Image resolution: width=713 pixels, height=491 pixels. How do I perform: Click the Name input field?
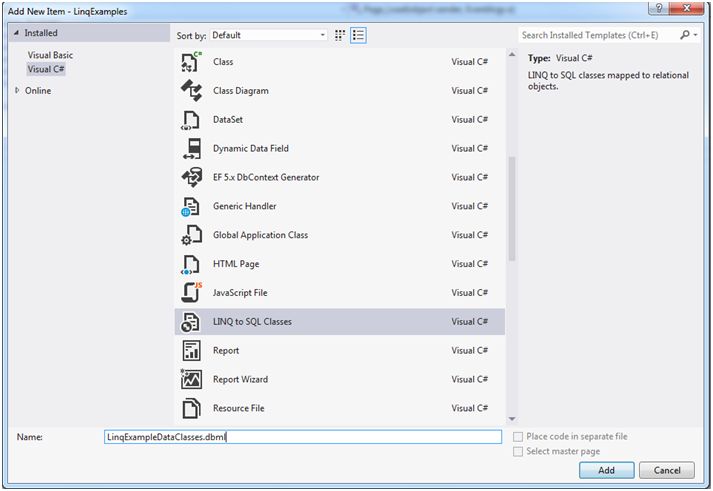pos(303,437)
